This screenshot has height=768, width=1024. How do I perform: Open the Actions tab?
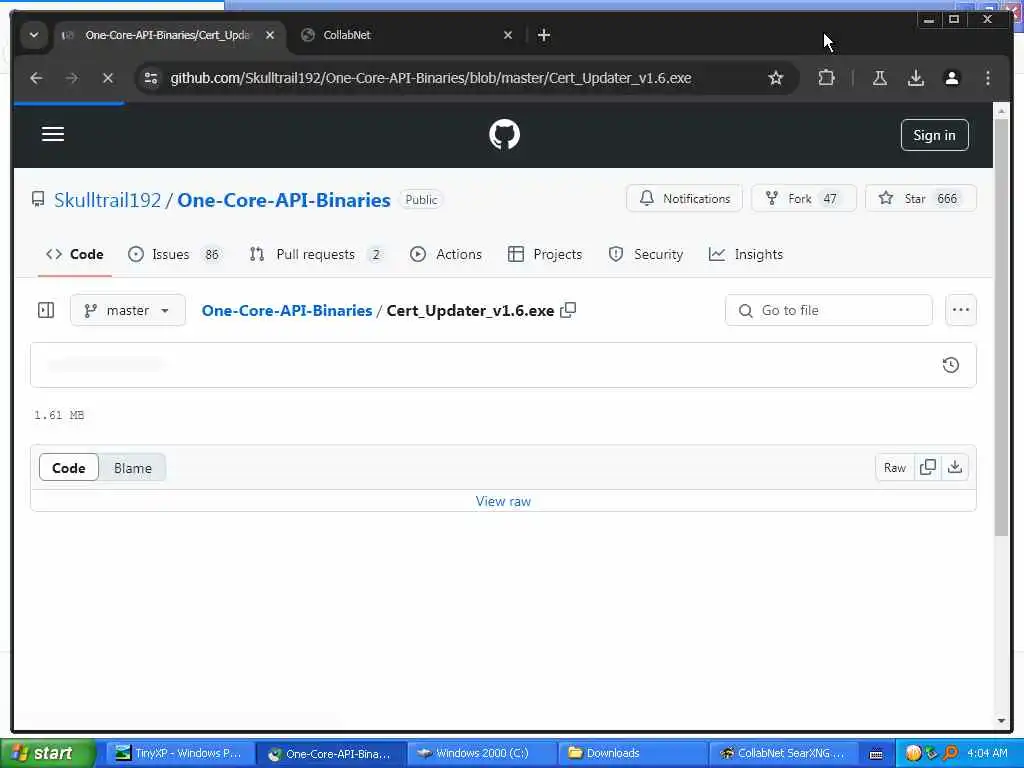click(445, 254)
